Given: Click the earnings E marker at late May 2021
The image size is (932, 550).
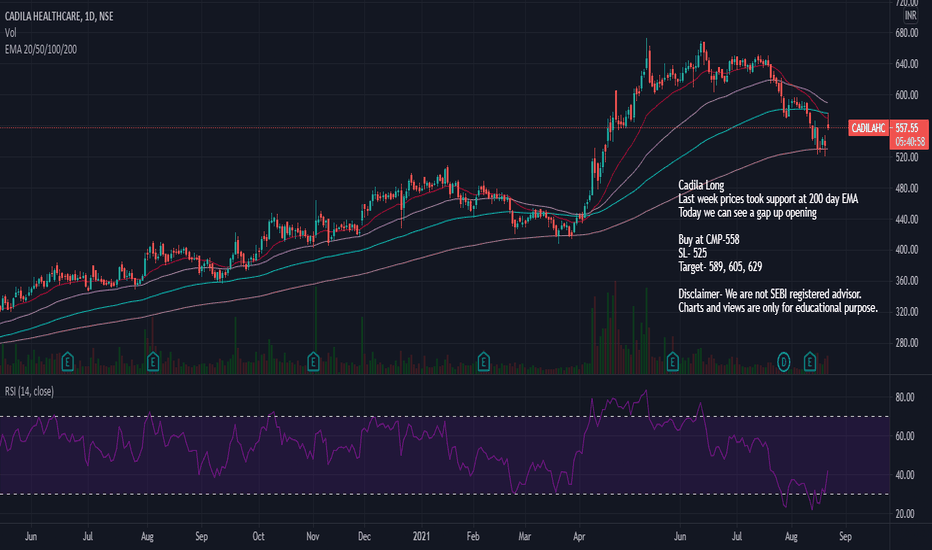Looking at the screenshot, I should [x=672, y=361].
